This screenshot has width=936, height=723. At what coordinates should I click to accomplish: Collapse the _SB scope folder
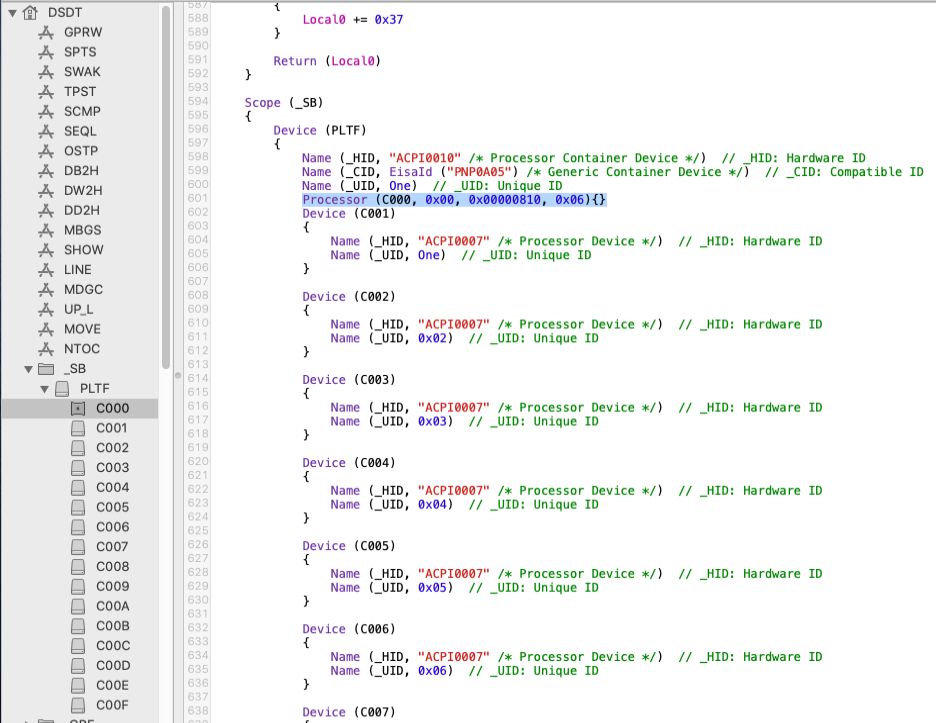(x=29, y=369)
